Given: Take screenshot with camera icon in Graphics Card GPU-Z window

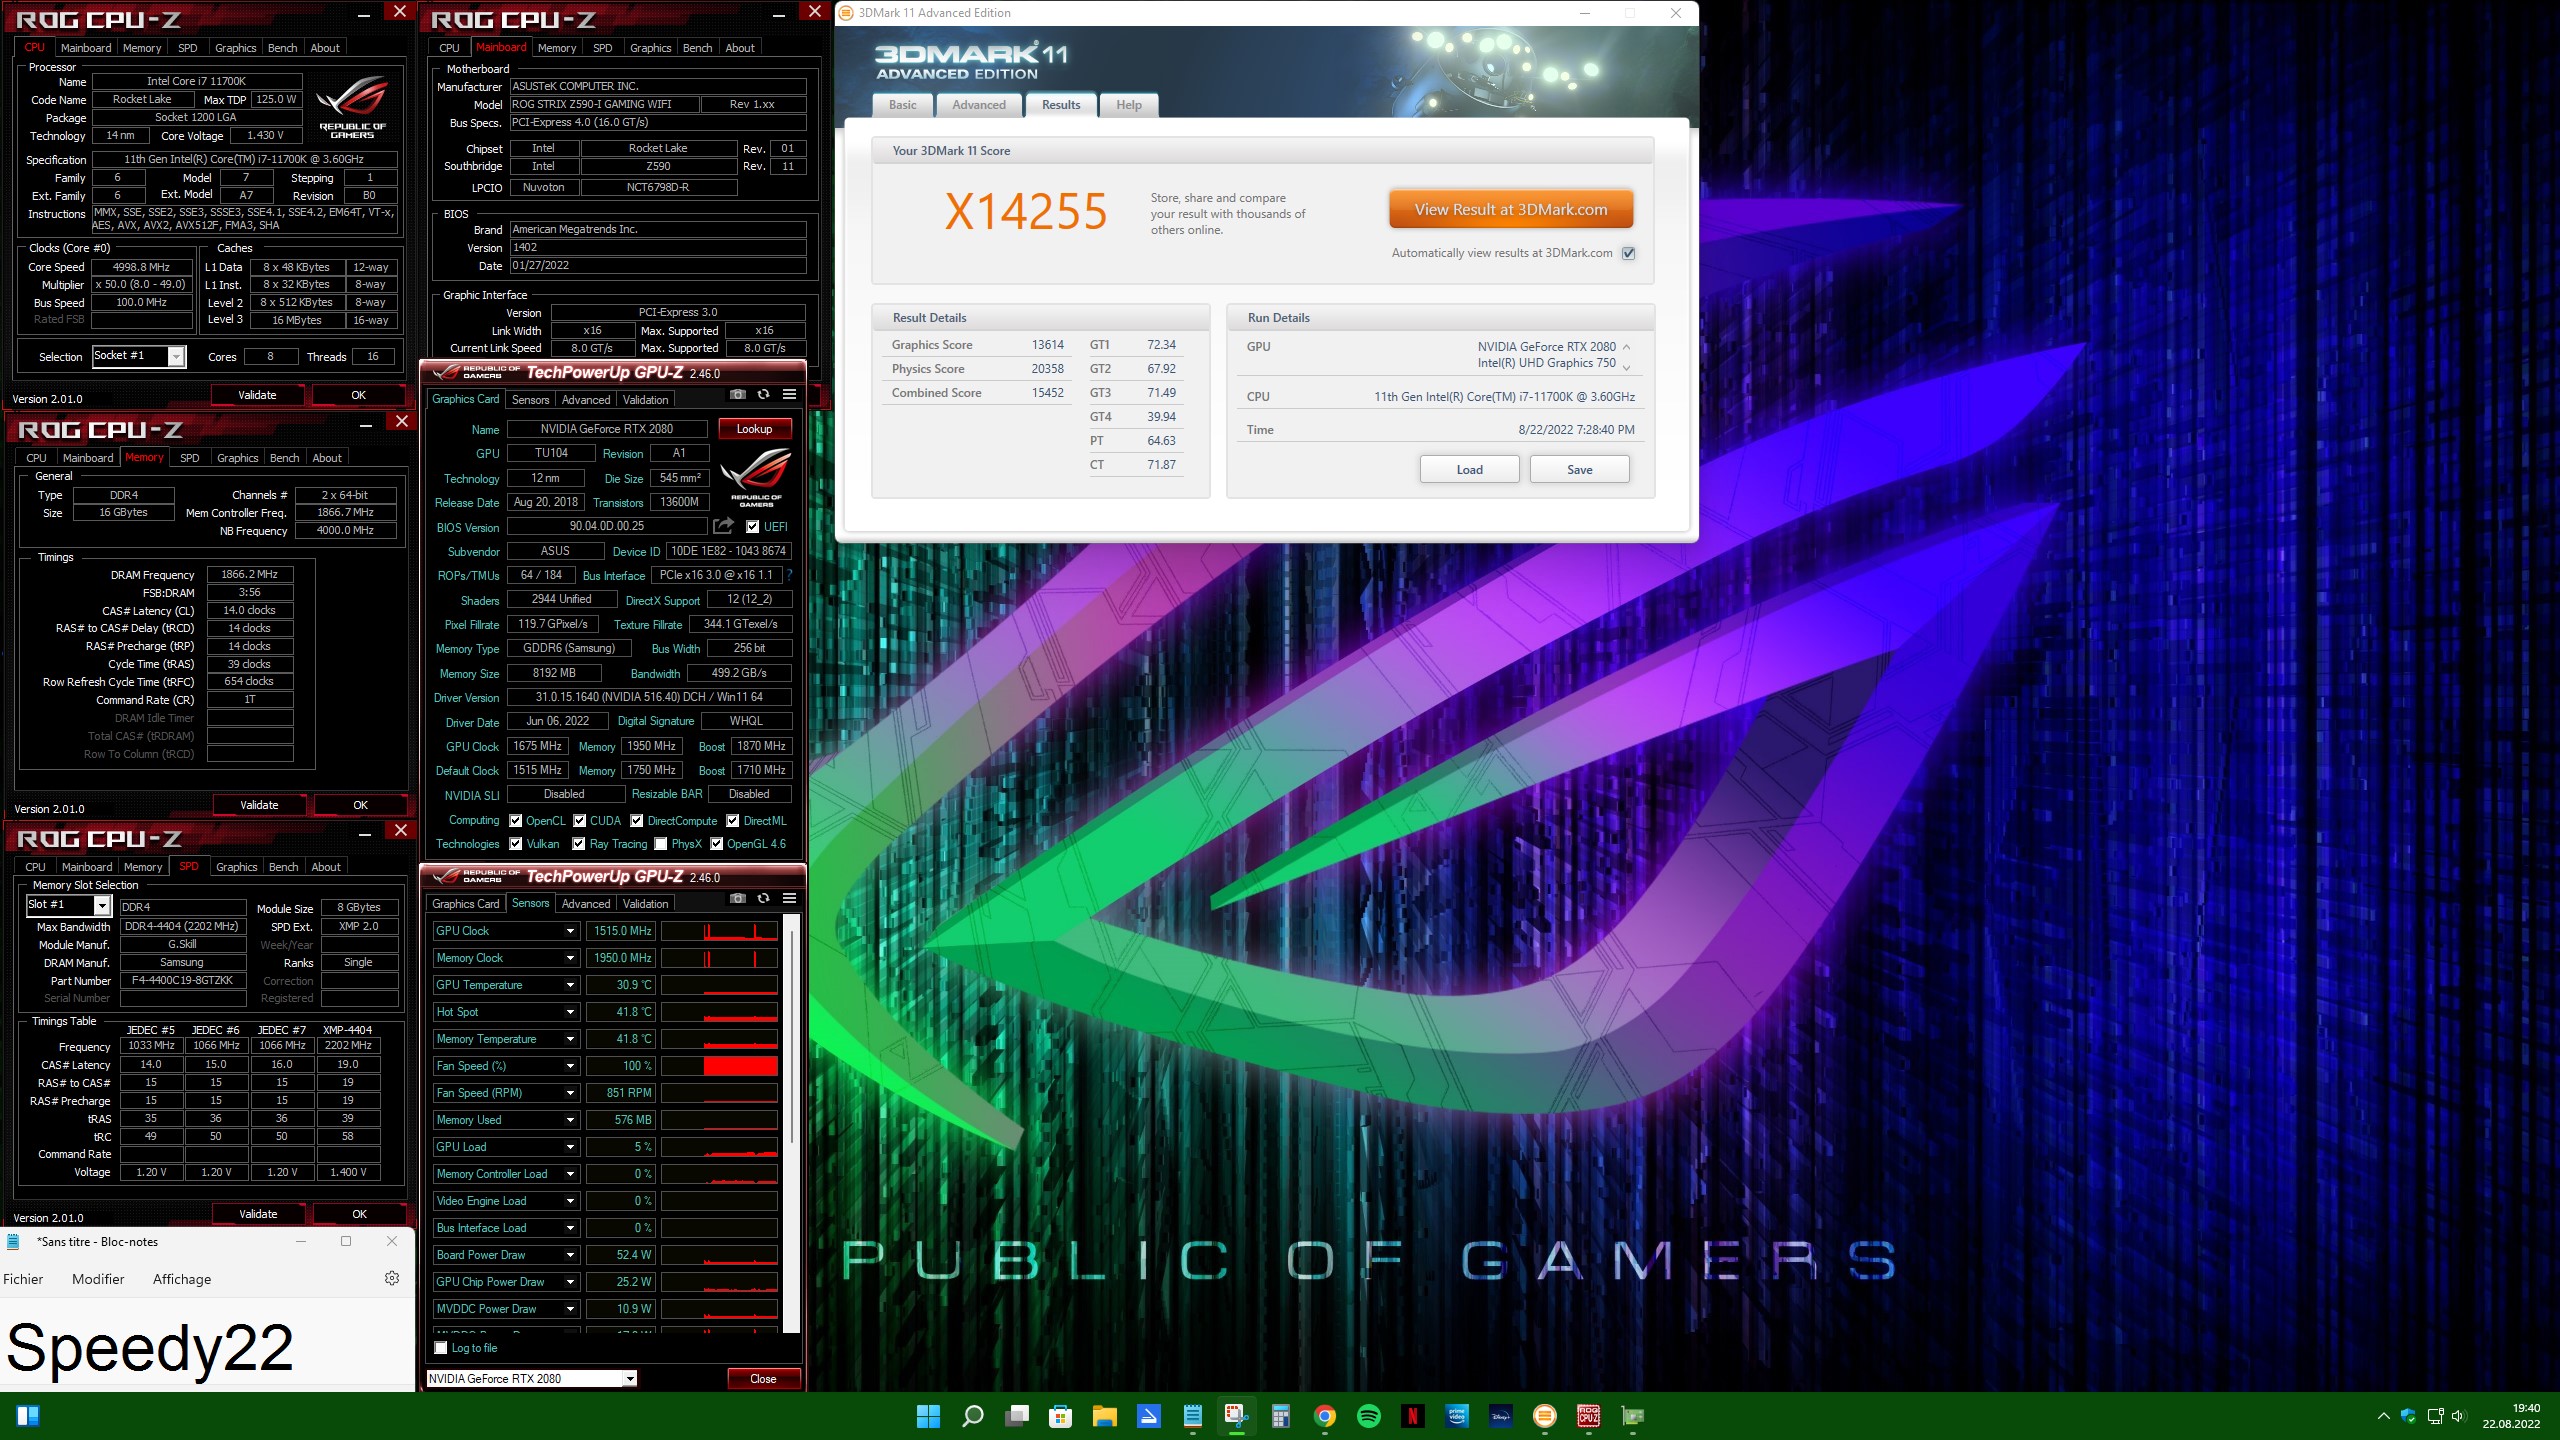Looking at the screenshot, I should coord(738,395).
